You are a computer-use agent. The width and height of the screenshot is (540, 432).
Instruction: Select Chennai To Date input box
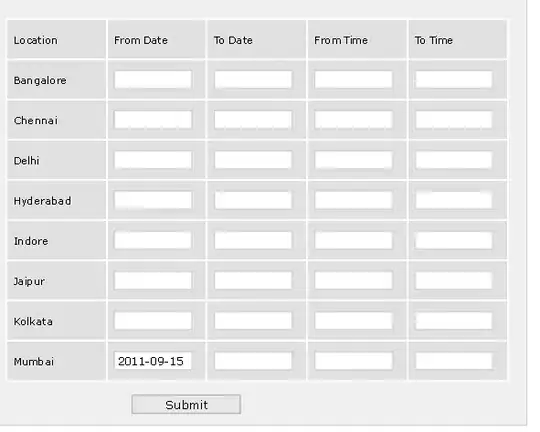click(253, 120)
